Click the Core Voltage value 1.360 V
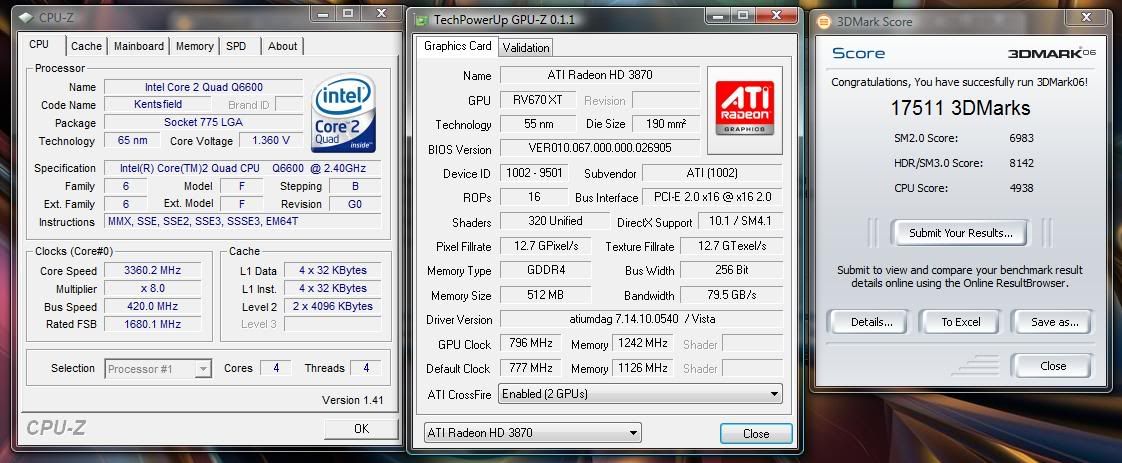1122x463 pixels. 271,140
